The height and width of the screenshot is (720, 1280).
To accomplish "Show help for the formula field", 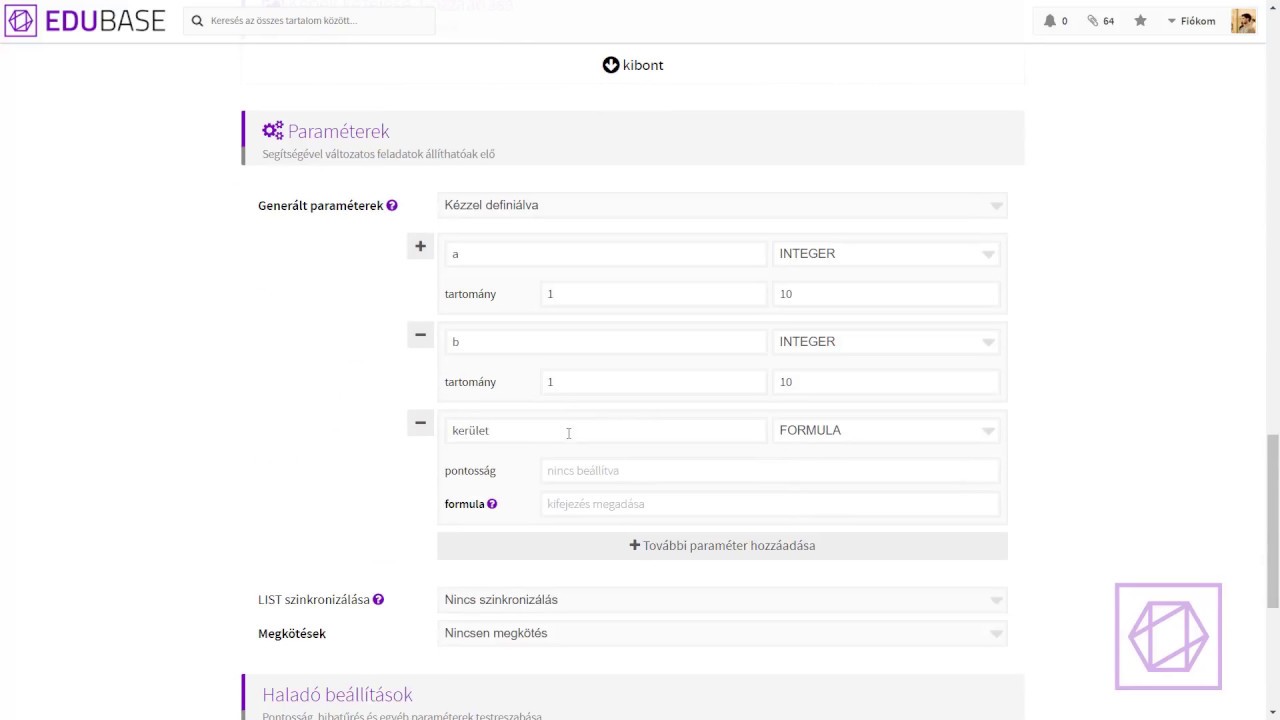I will (492, 504).
